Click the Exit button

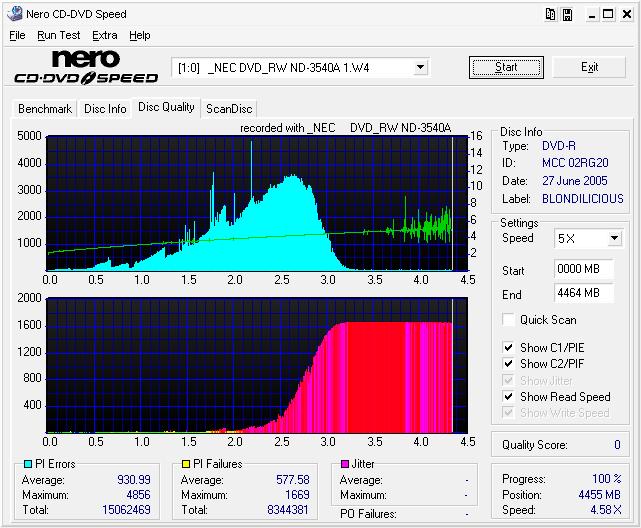click(x=589, y=67)
